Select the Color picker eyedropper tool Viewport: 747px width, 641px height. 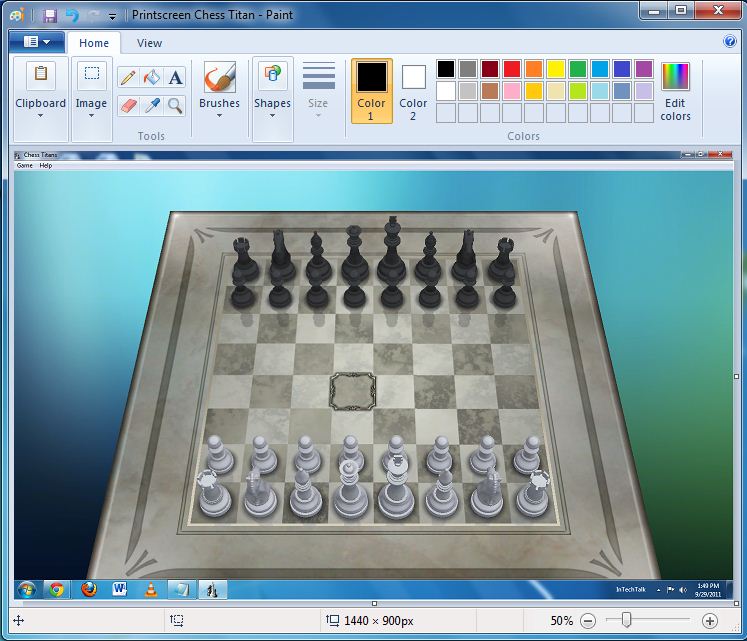(152, 105)
